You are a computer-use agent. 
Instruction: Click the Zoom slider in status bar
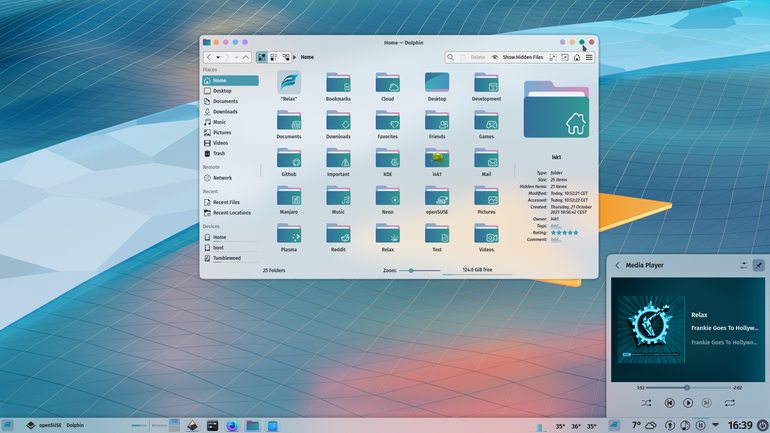click(x=419, y=271)
